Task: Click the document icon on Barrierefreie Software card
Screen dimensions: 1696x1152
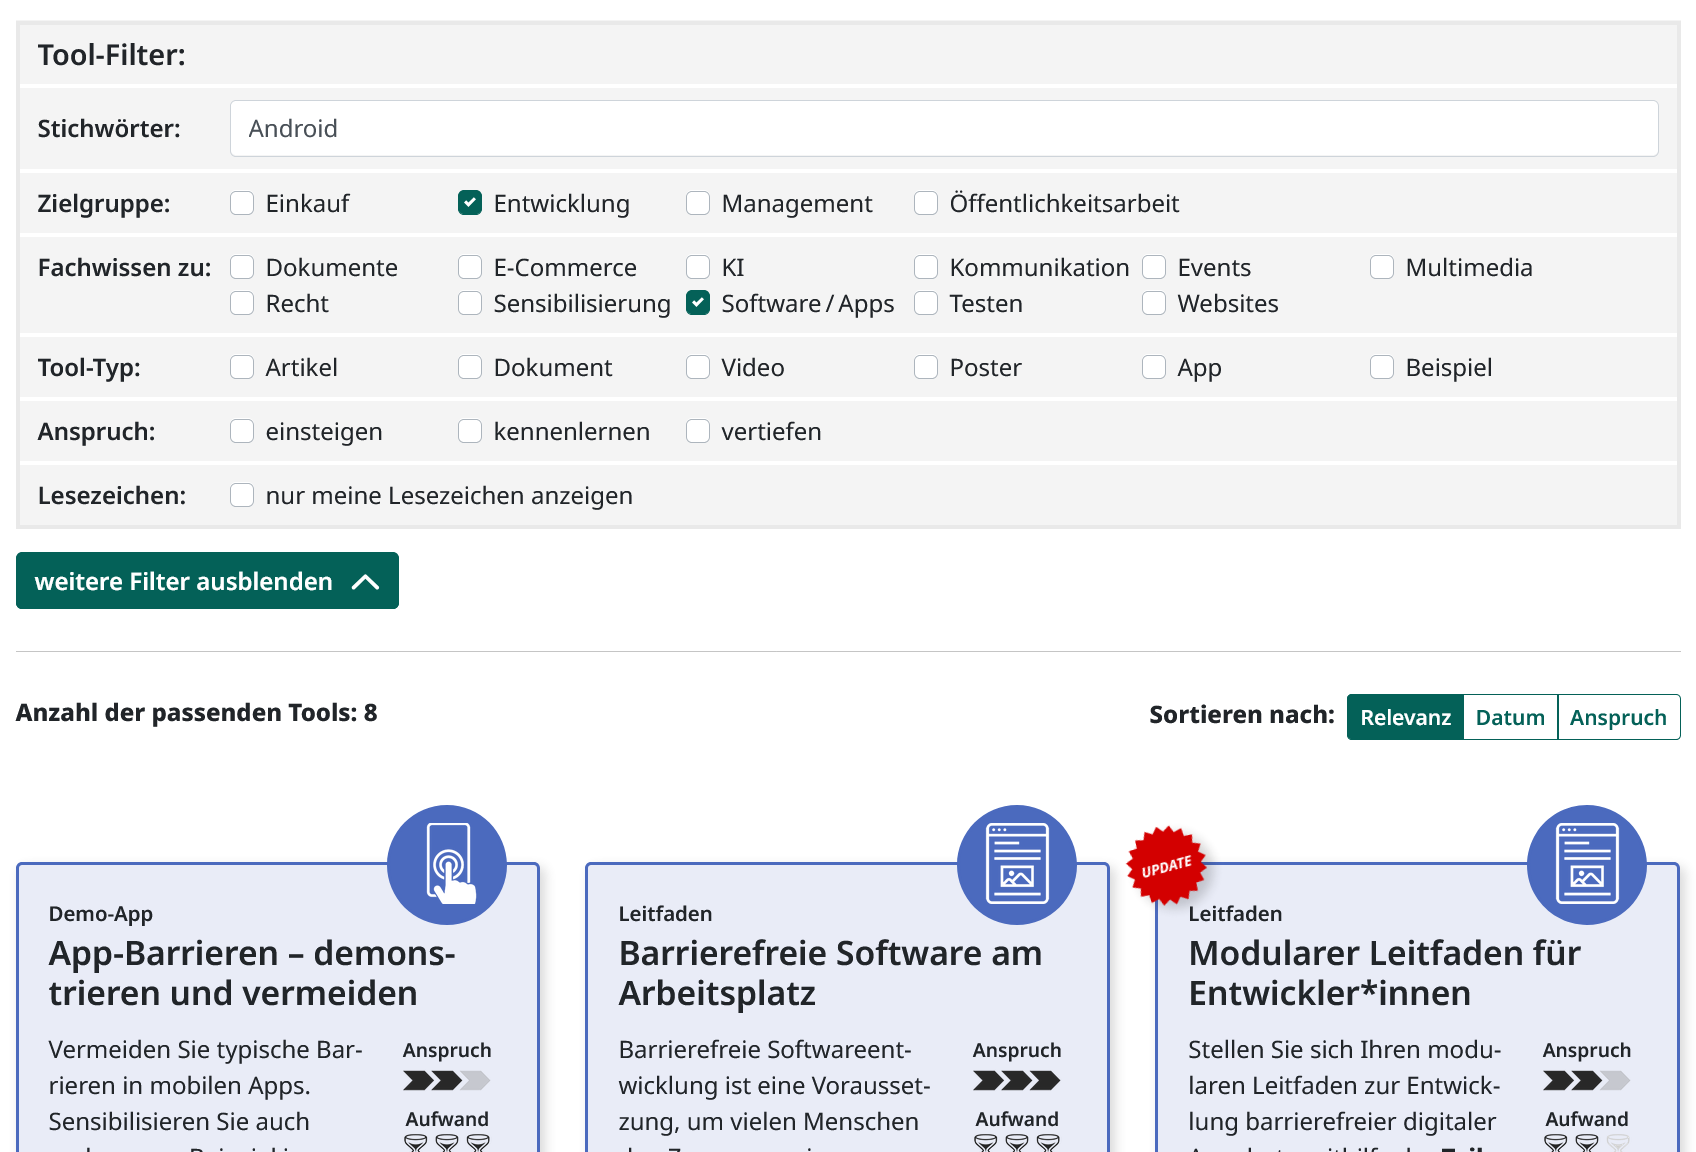Action: click(1017, 865)
